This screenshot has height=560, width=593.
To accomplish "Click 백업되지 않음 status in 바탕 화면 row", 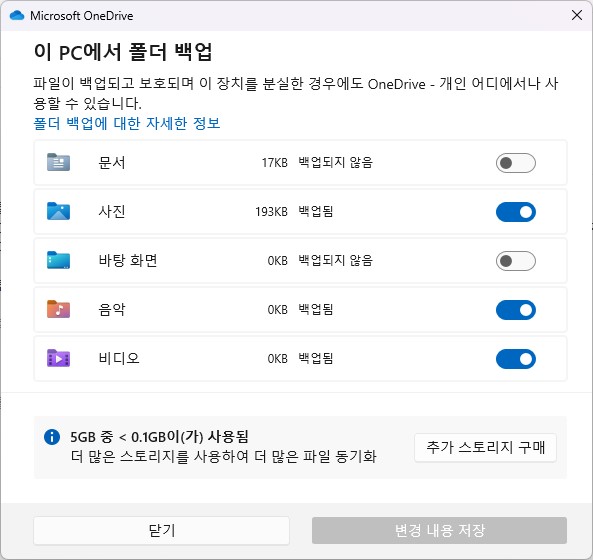I will click(335, 261).
